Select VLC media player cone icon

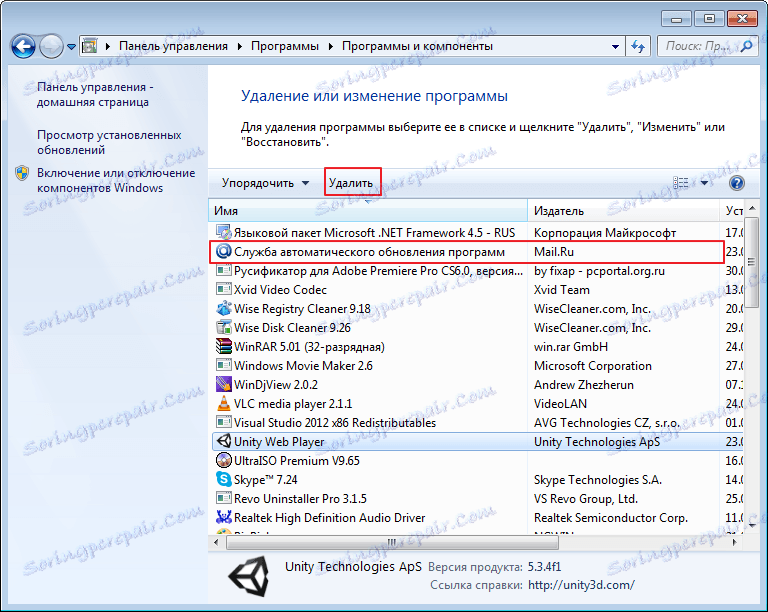pyautogui.click(x=224, y=403)
